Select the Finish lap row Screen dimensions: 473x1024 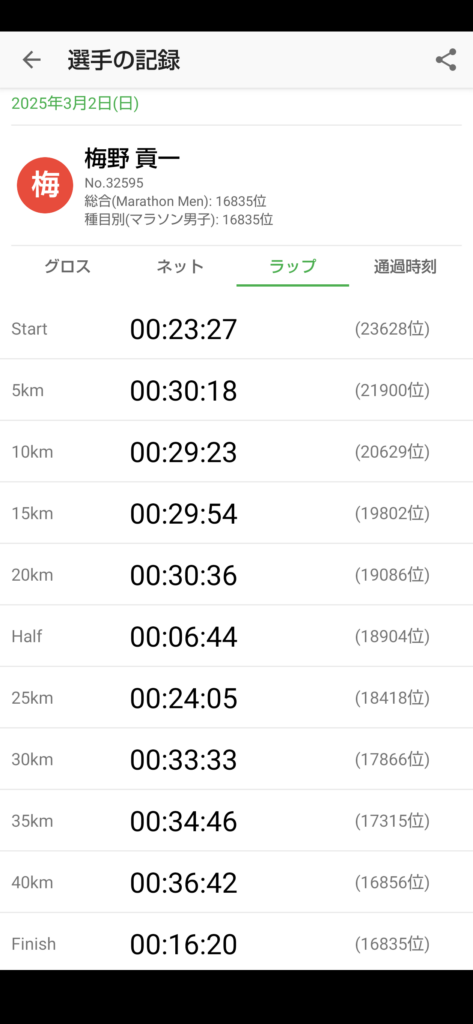click(x=236, y=942)
